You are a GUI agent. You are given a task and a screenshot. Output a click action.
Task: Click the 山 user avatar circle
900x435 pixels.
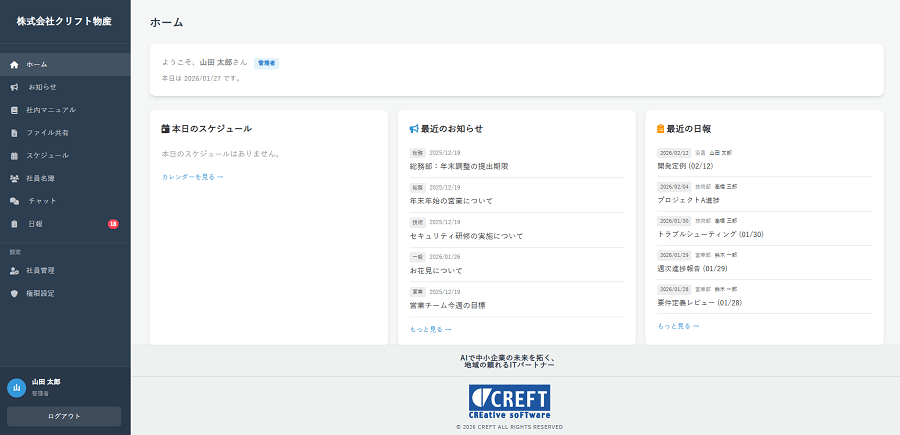16,388
